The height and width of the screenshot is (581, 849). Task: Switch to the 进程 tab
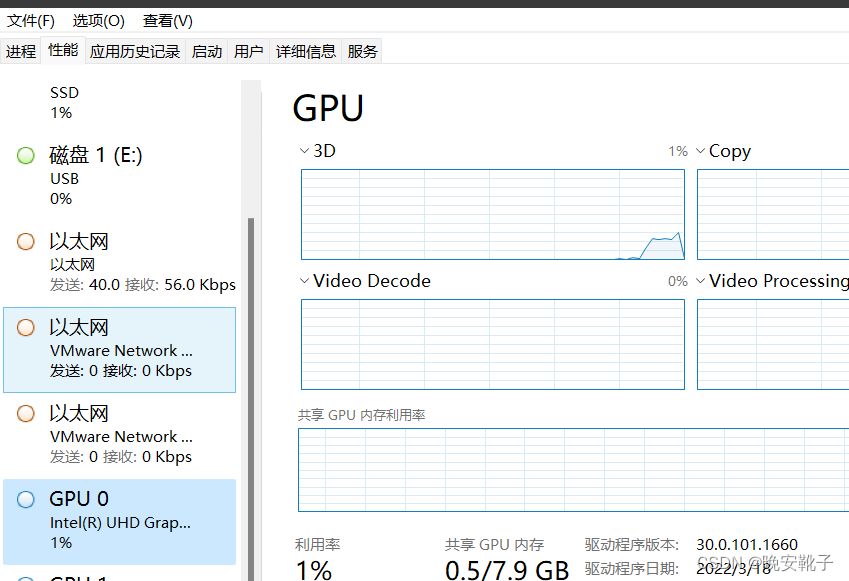[21, 50]
